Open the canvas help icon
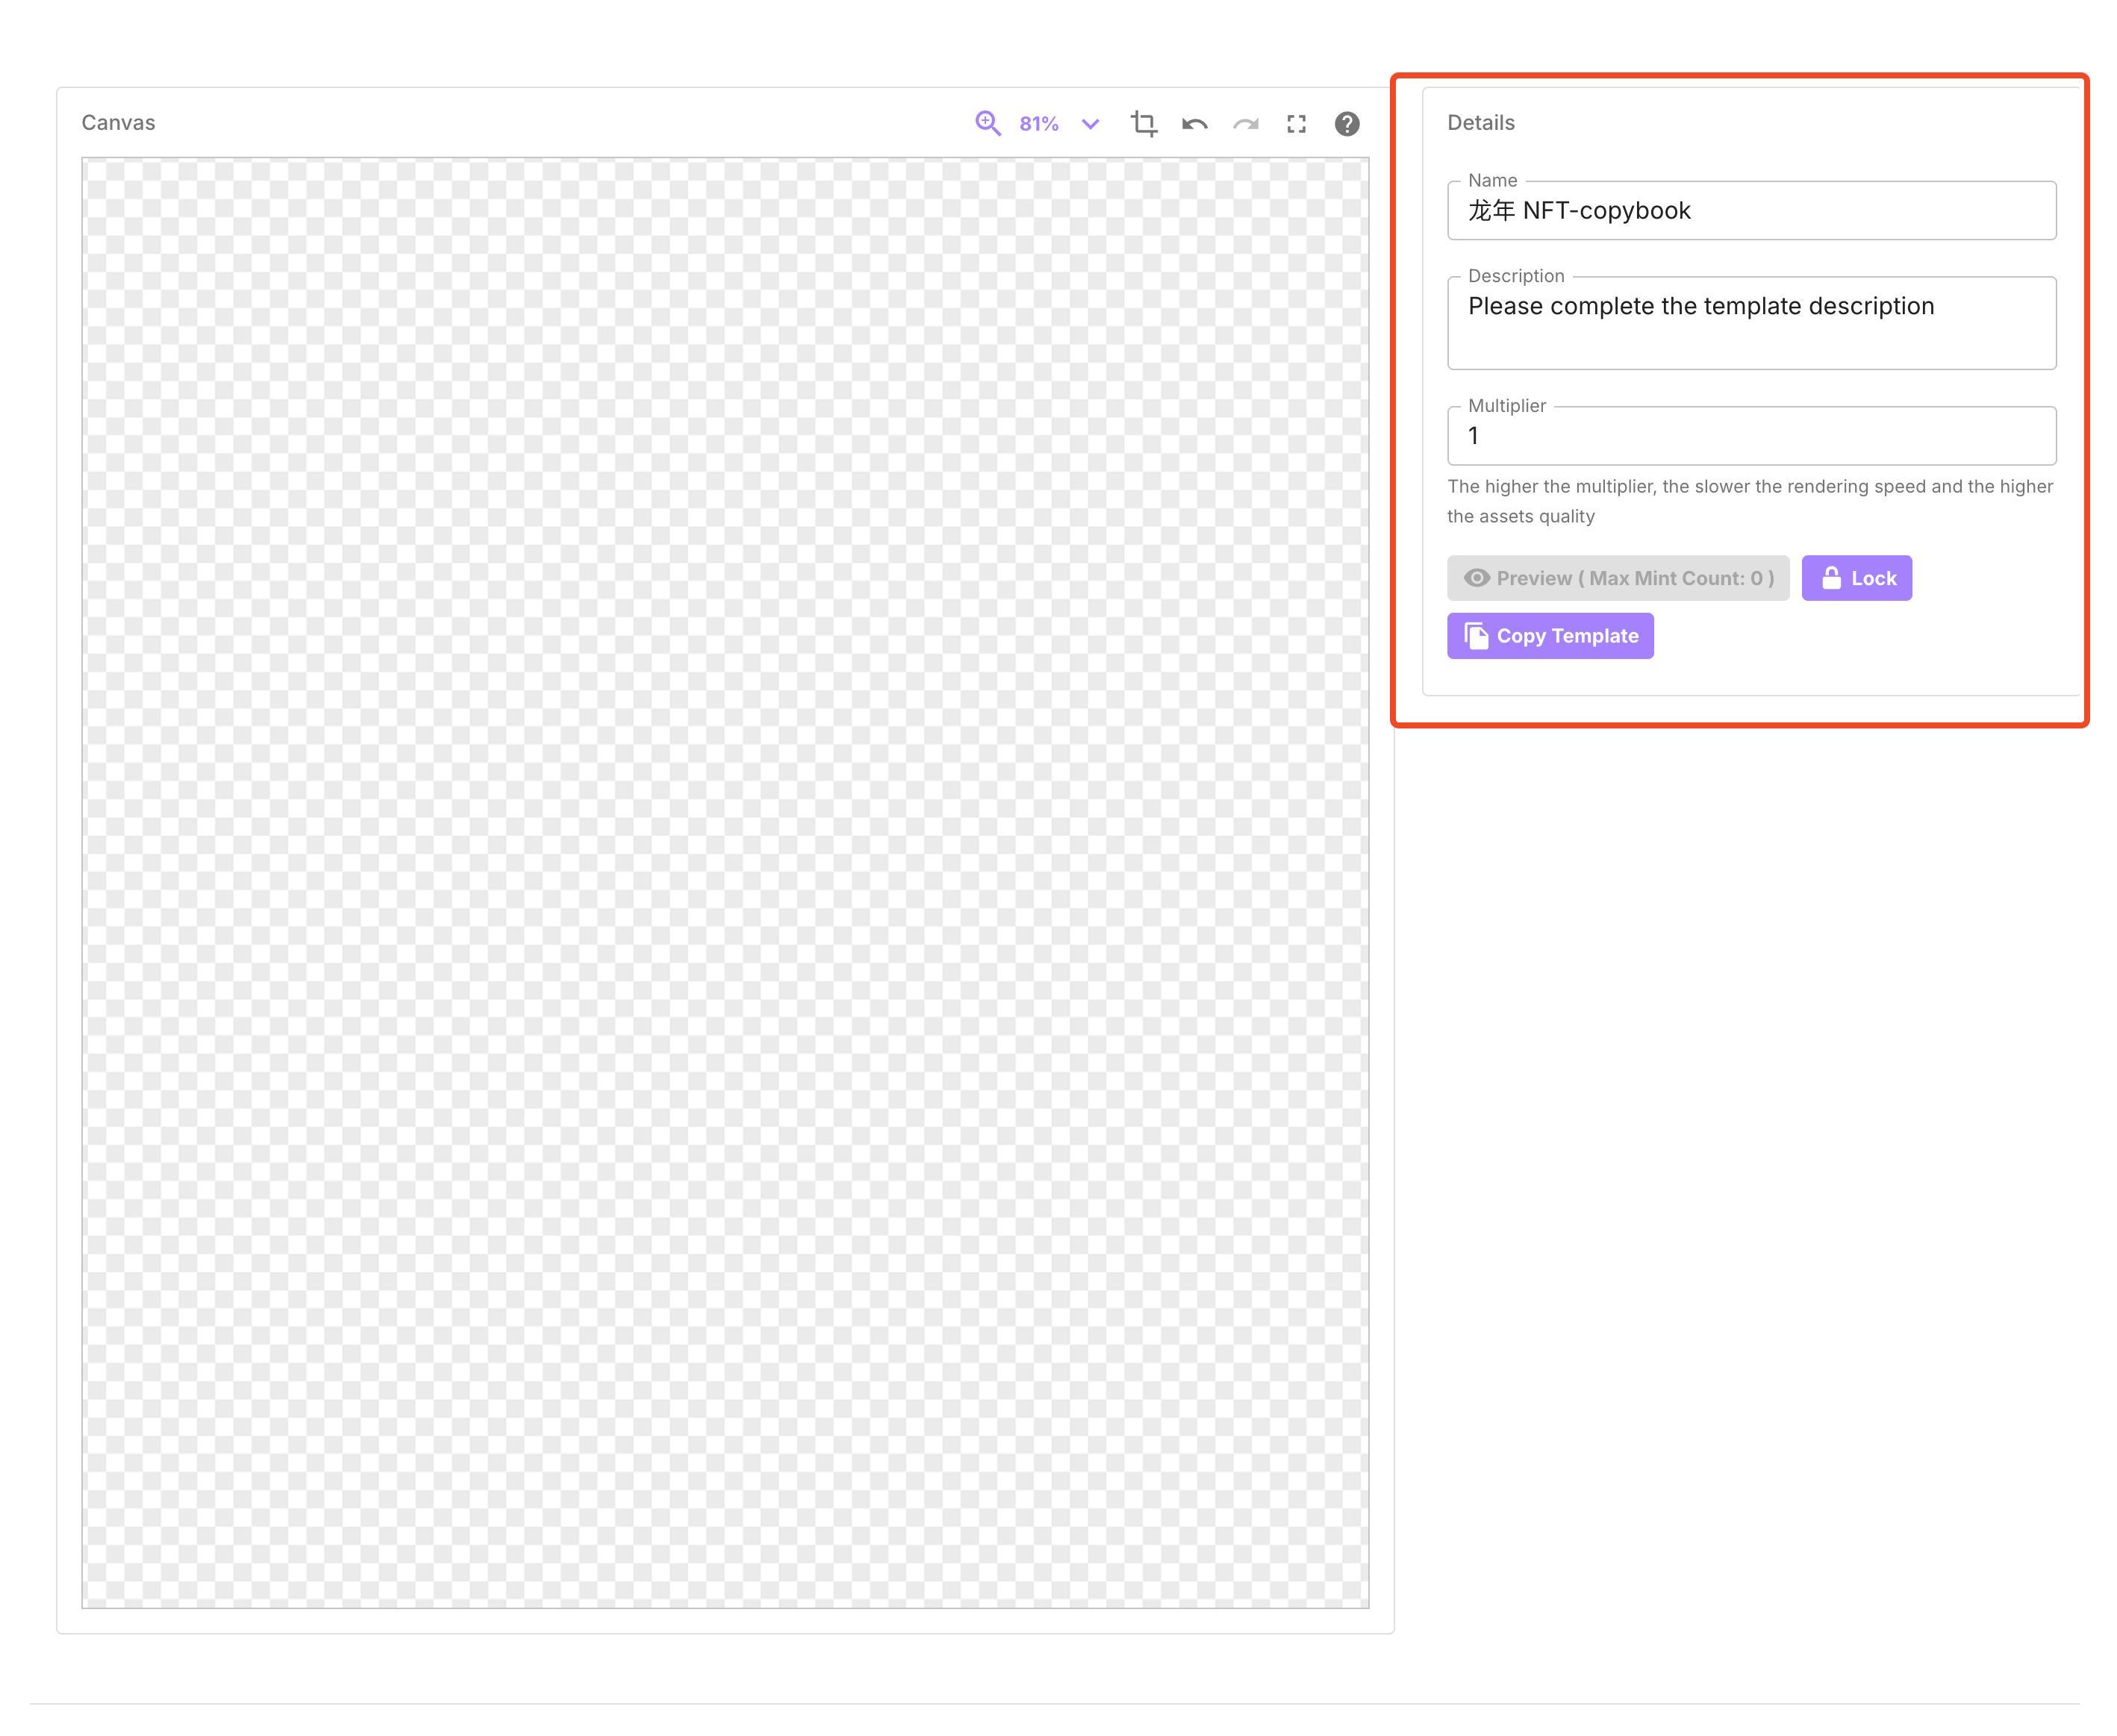The width and height of the screenshot is (2117, 1736). (1346, 124)
